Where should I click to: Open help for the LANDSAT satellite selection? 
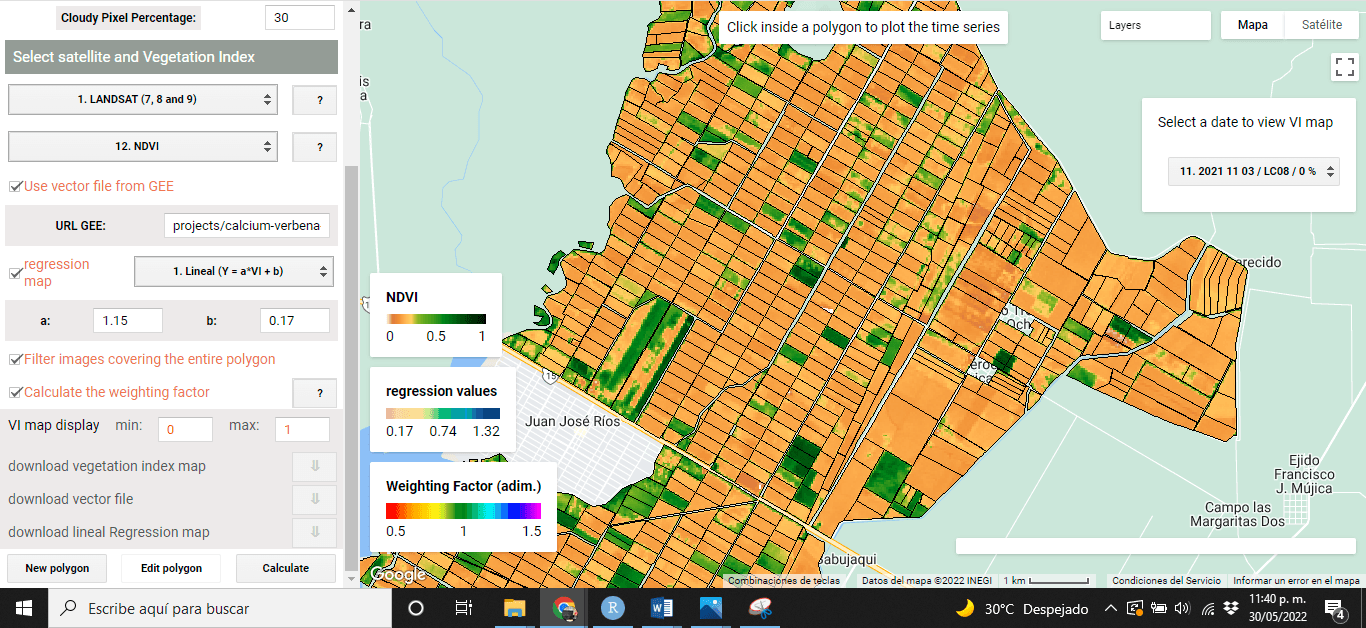314,100
